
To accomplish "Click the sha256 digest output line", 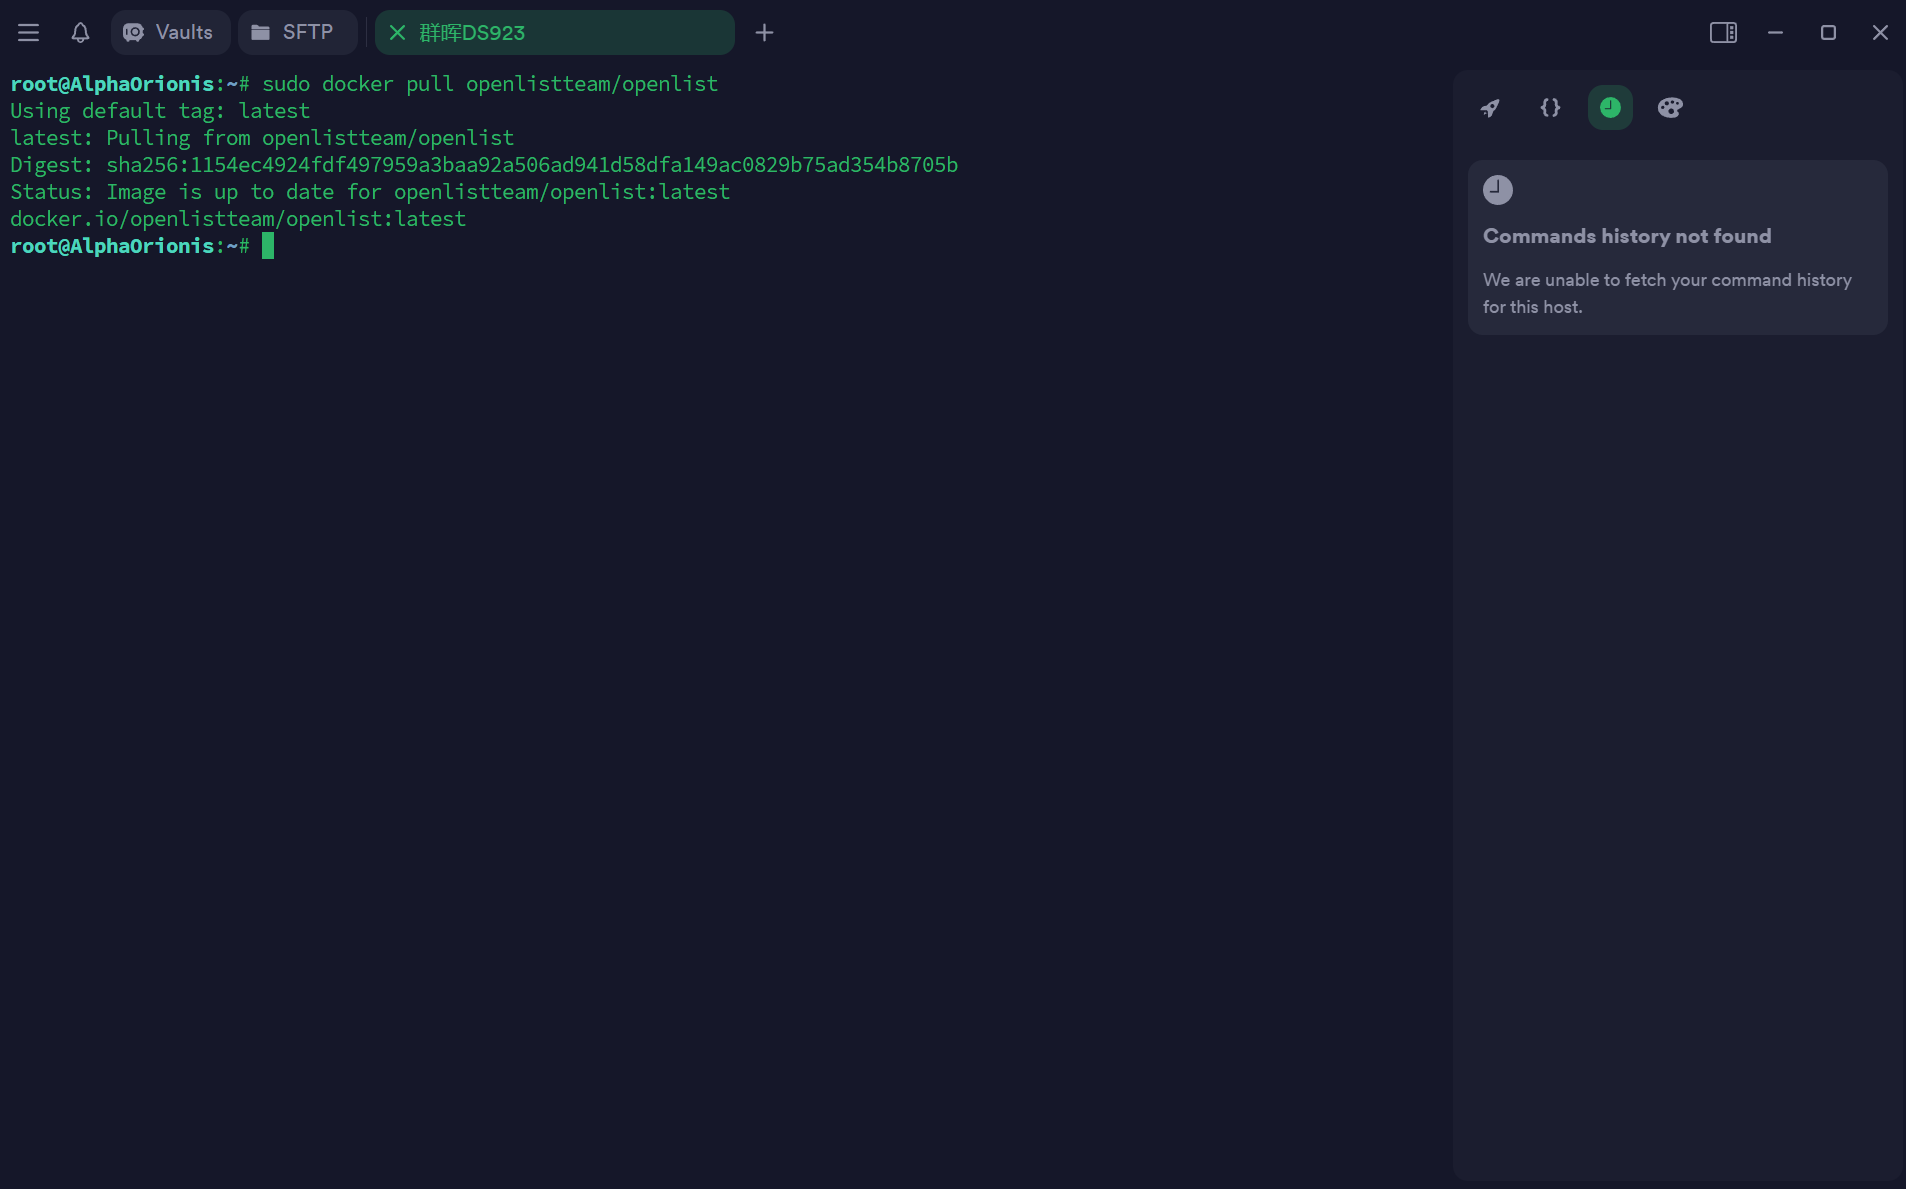I will [531, 165].
